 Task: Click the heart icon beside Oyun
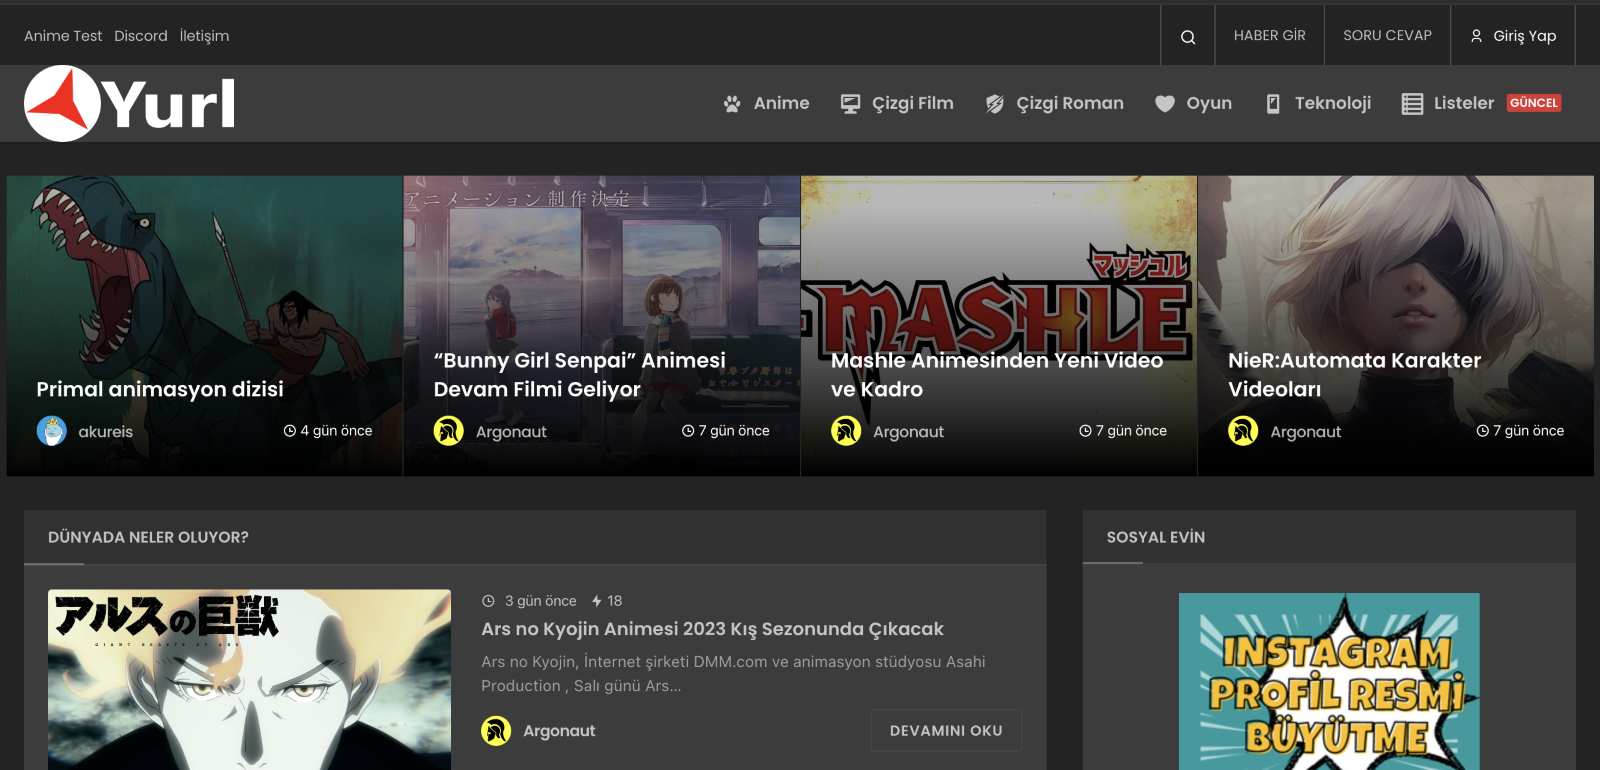pos(1164,103)
